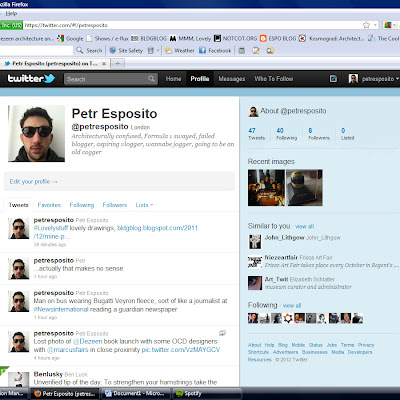Open the petresposito account dropdown menu
Image resolution: width=400 pixels, height=400 pixels.
coord(373,79)
